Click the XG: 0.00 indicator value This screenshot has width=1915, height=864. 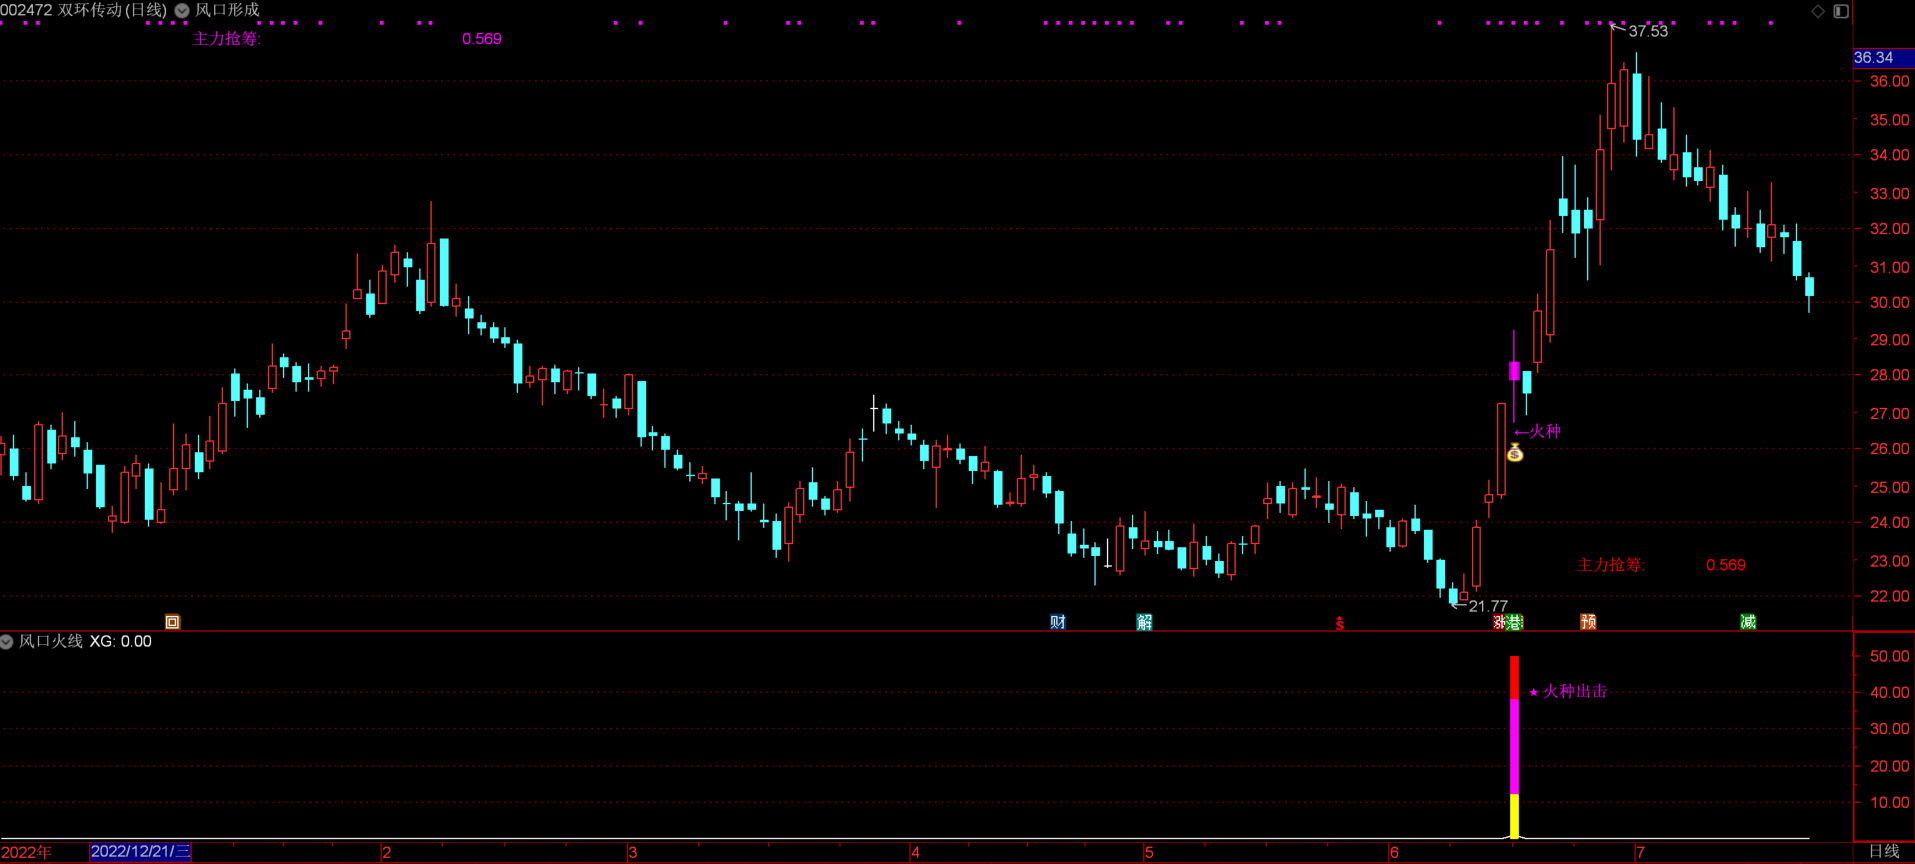121,642
